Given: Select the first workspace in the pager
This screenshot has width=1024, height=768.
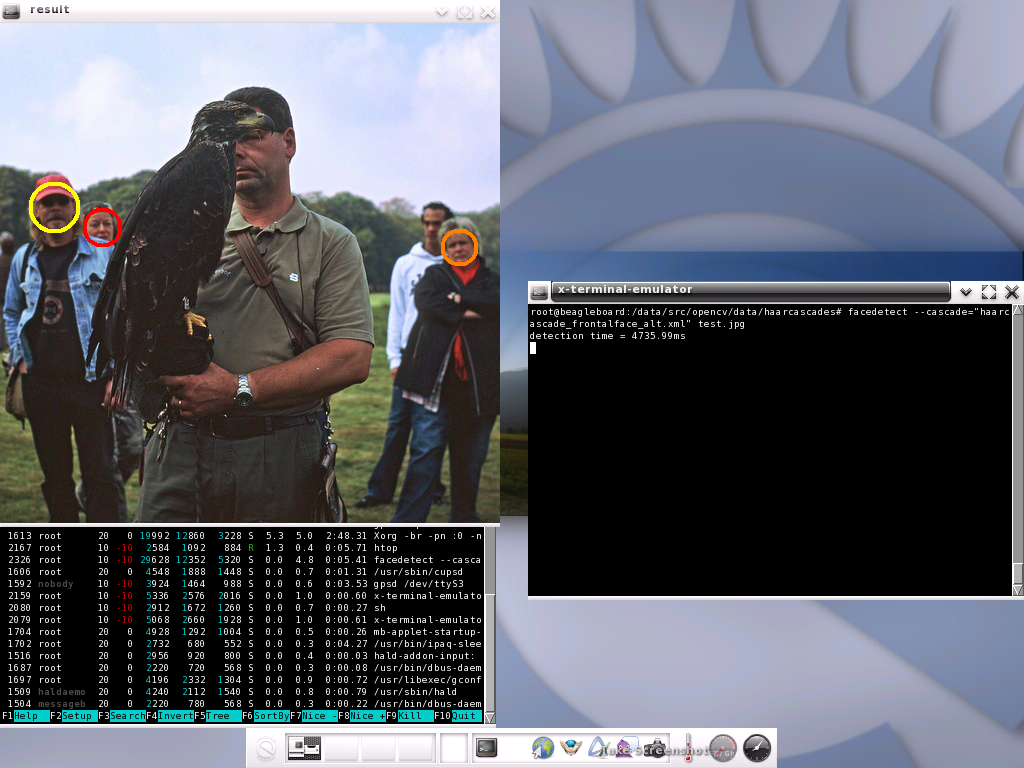Looking at the screenshot, I should (x=304, y=748).
